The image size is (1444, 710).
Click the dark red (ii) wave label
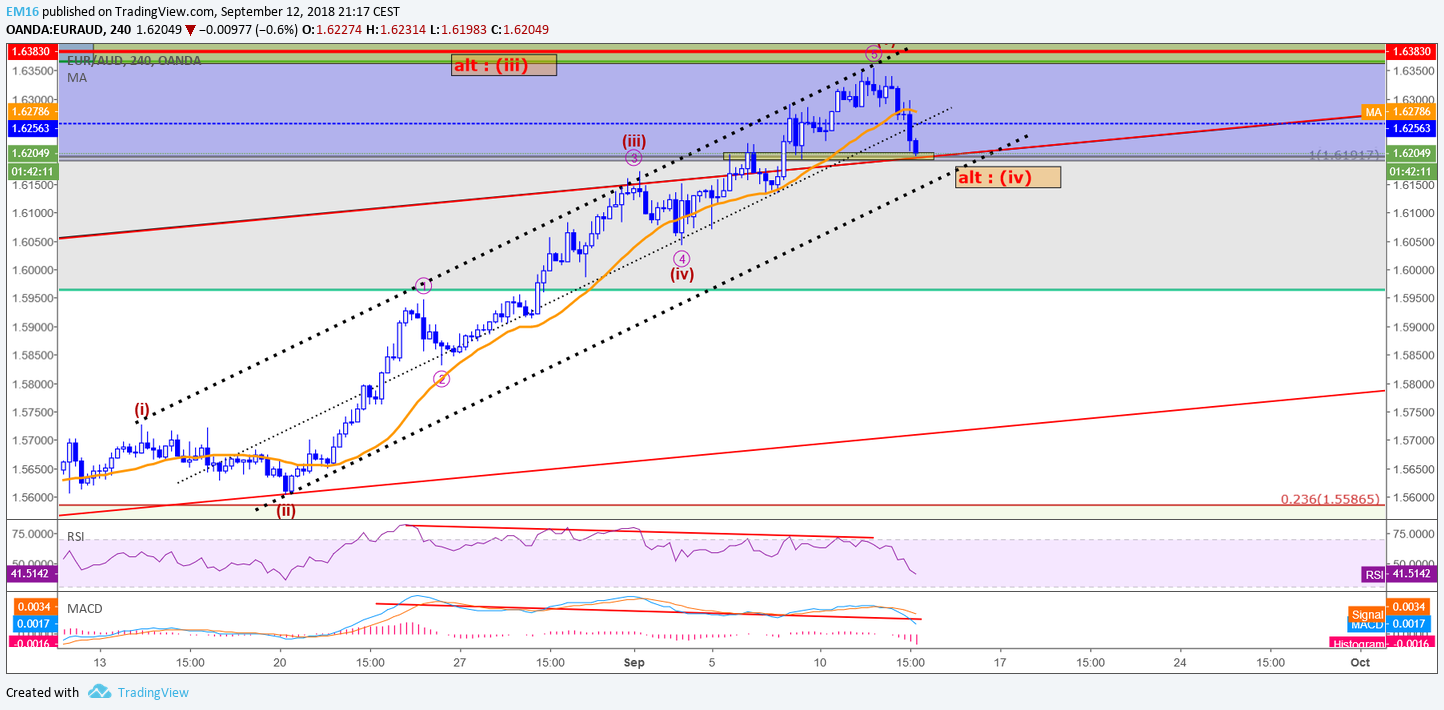286,510
